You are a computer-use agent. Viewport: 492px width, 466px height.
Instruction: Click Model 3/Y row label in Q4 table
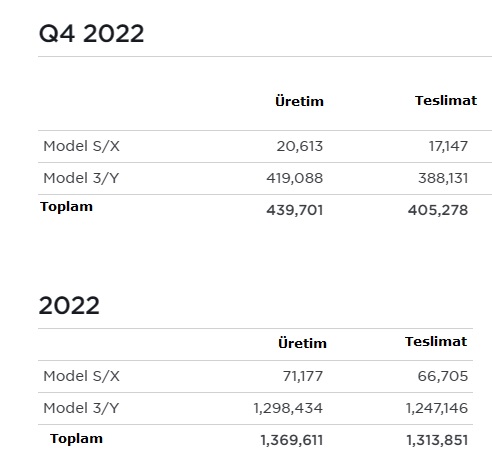point(81,178)
